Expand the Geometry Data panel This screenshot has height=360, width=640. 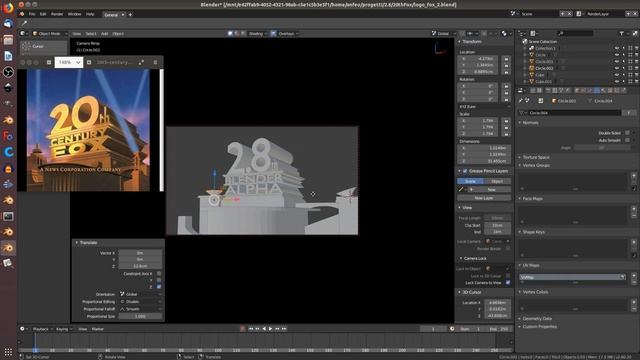pyautogui.click(x=537, y=318)
